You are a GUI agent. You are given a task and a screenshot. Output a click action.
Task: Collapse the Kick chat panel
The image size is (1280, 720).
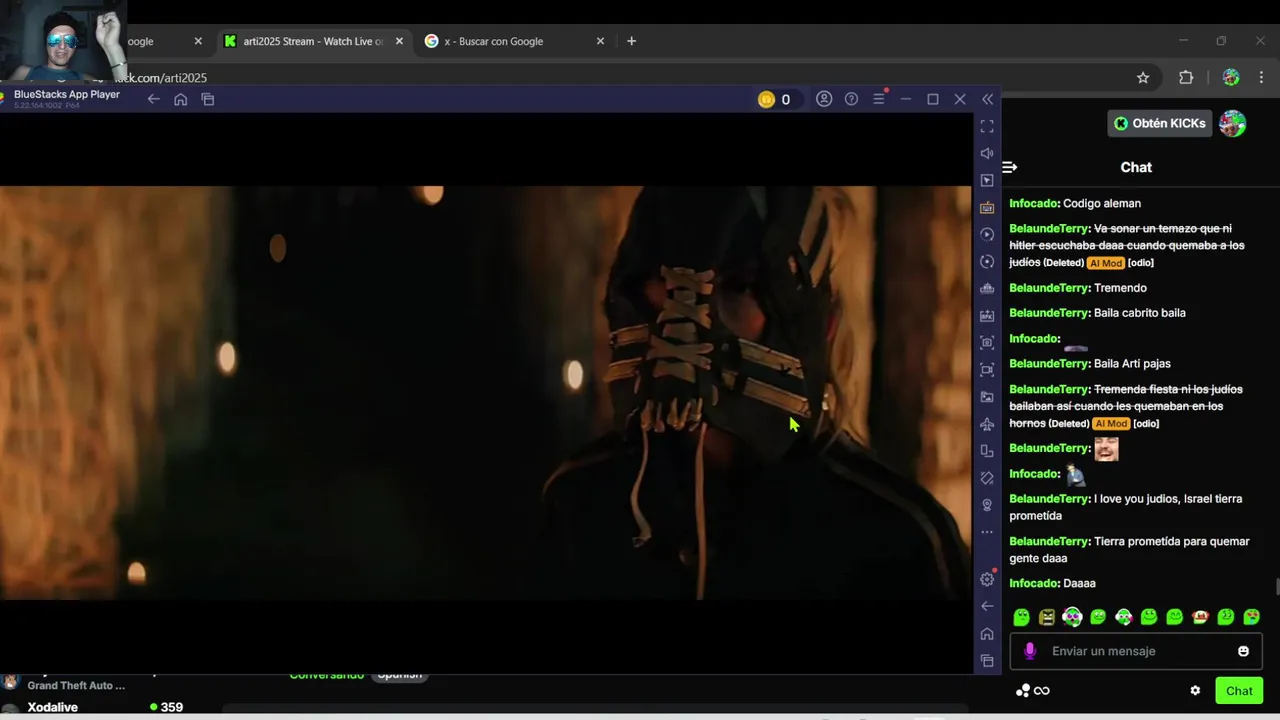click(x=1010, y=167)
